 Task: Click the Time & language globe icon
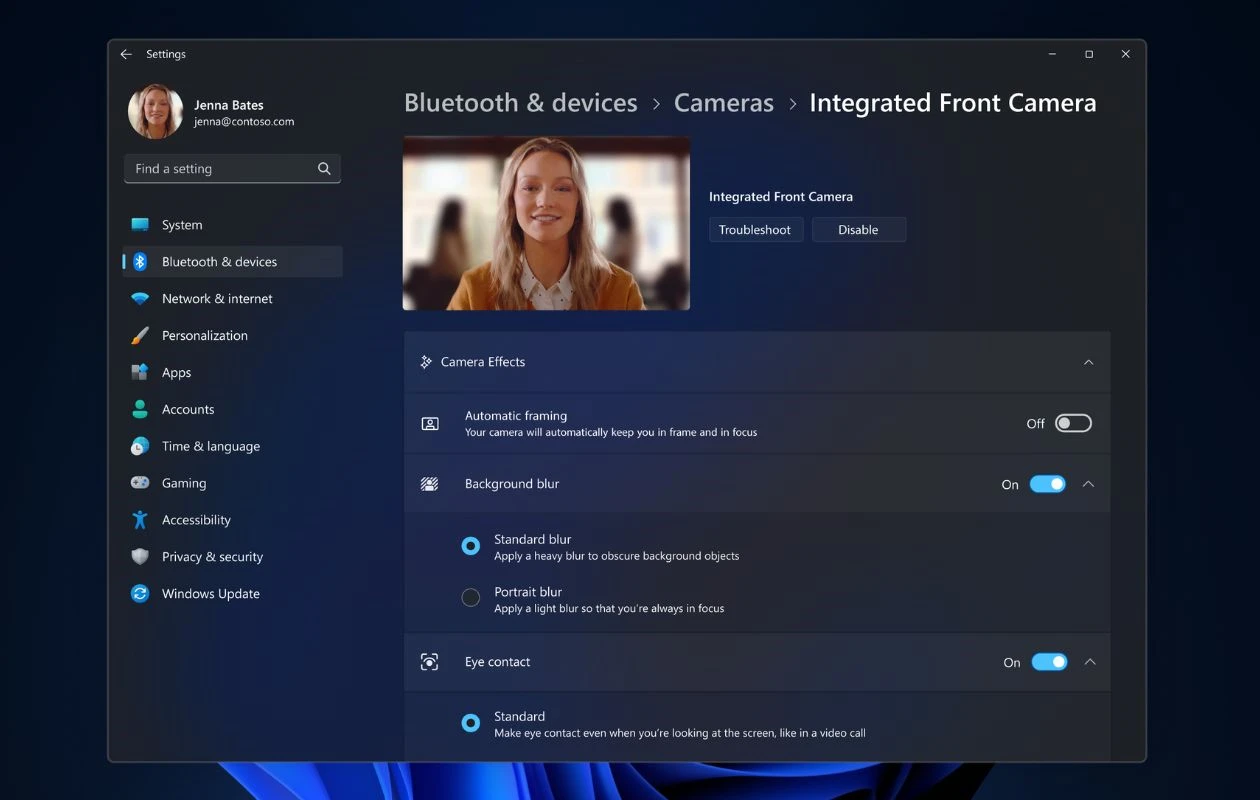pos(140,446)
